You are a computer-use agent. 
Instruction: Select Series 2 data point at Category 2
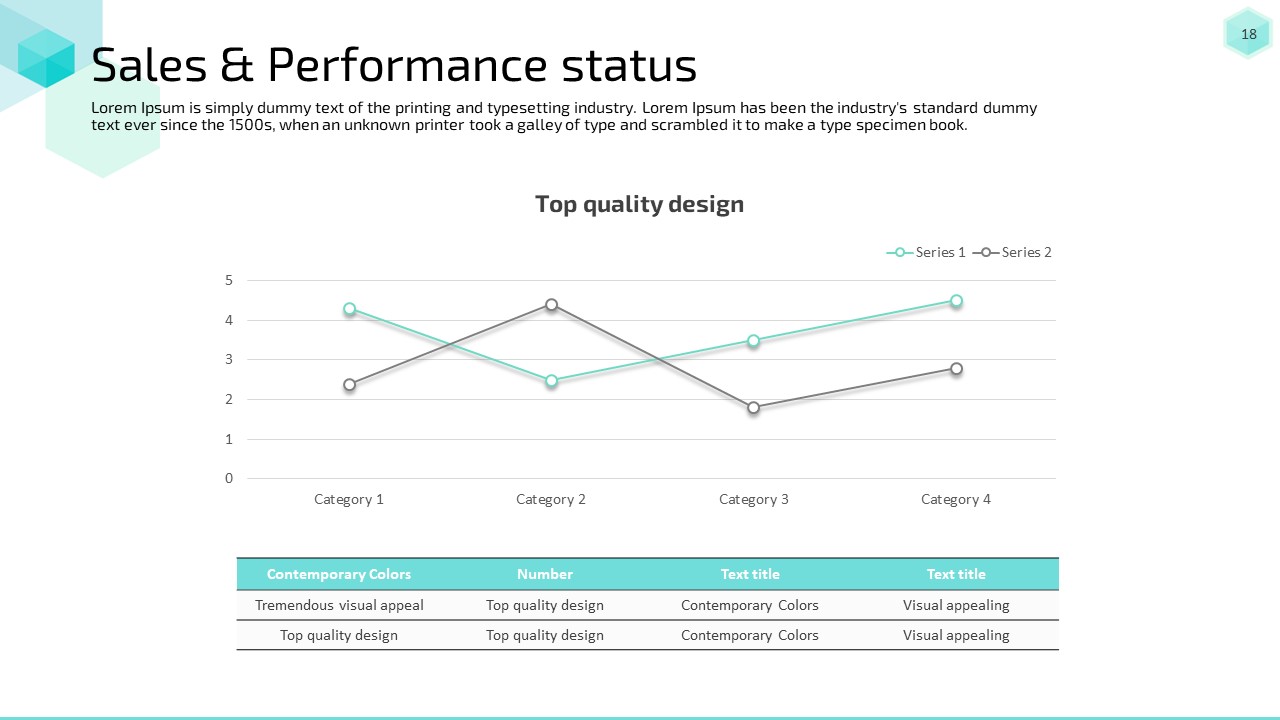coord(551,304)
